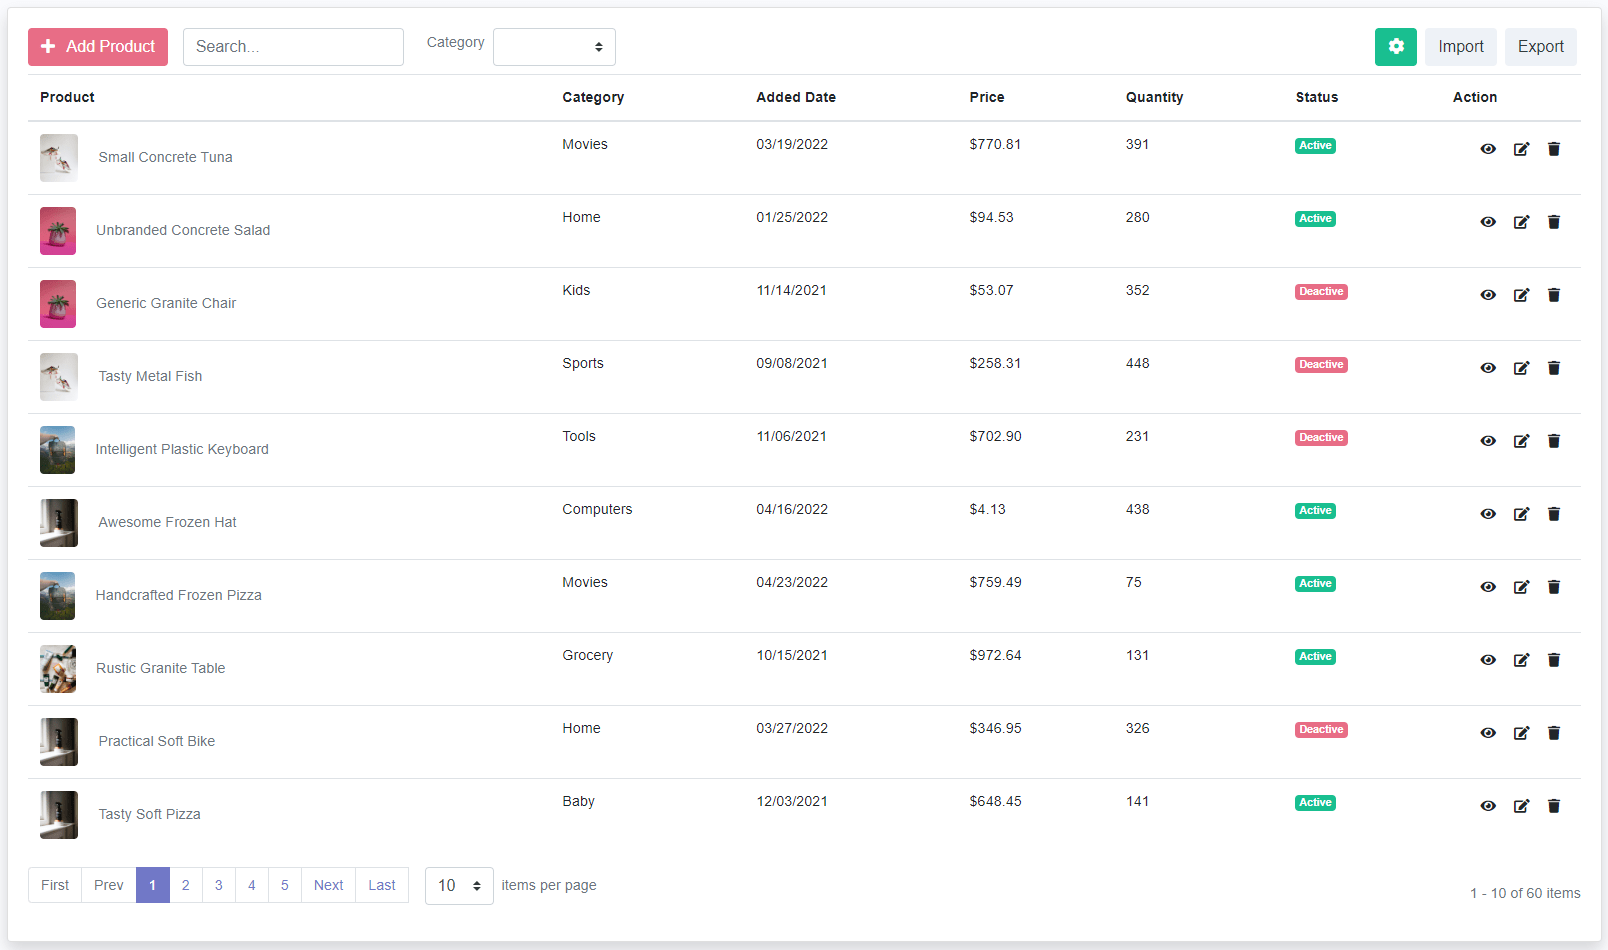Click the '1 - 10 of 60 items' text

tap(1525, 893)
